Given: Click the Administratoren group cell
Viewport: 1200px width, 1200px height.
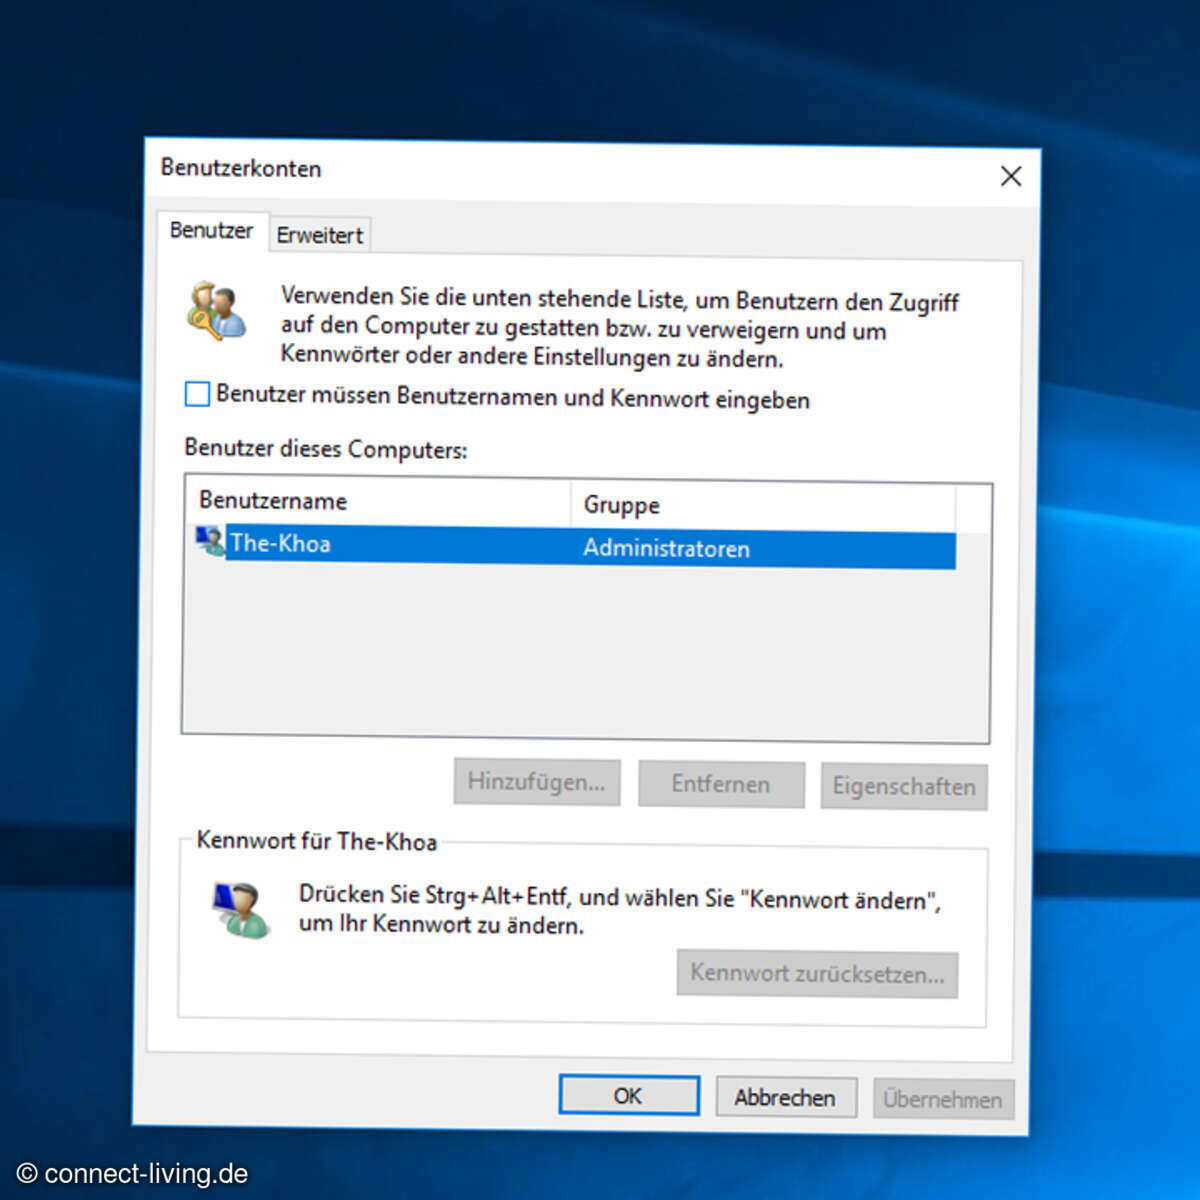Looking at the screenshot, I should 667,548.
